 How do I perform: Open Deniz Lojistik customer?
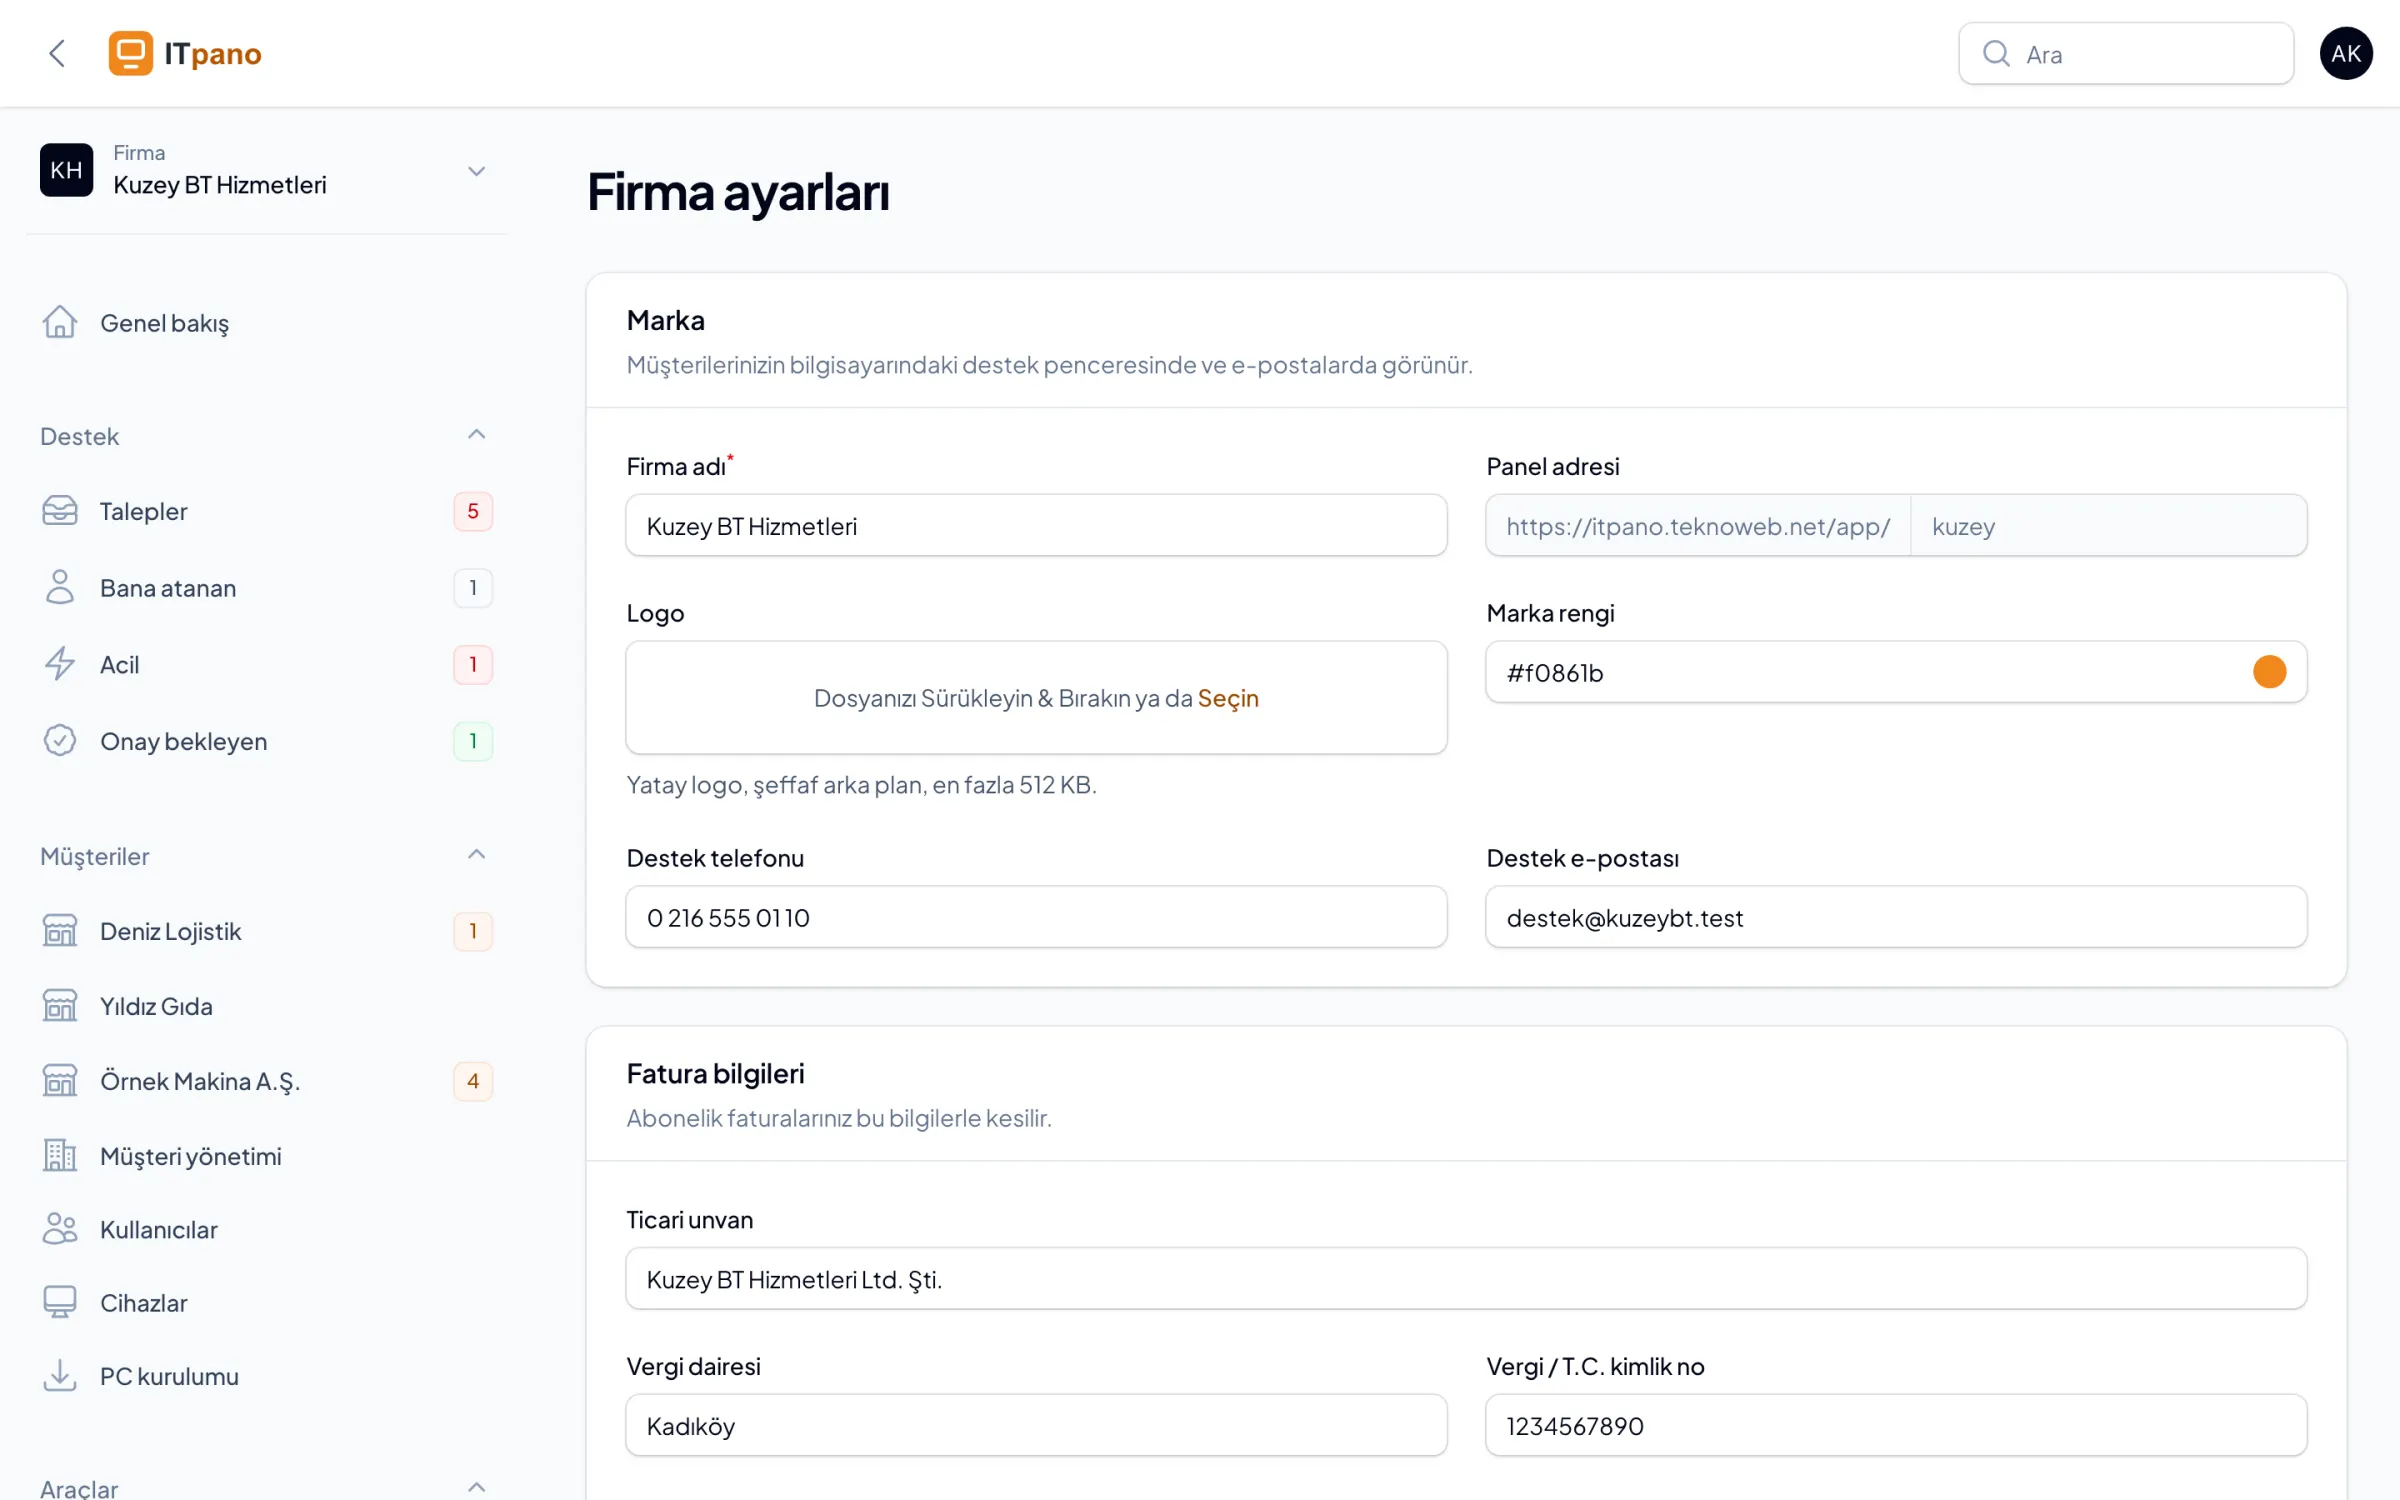pos(266,931)
